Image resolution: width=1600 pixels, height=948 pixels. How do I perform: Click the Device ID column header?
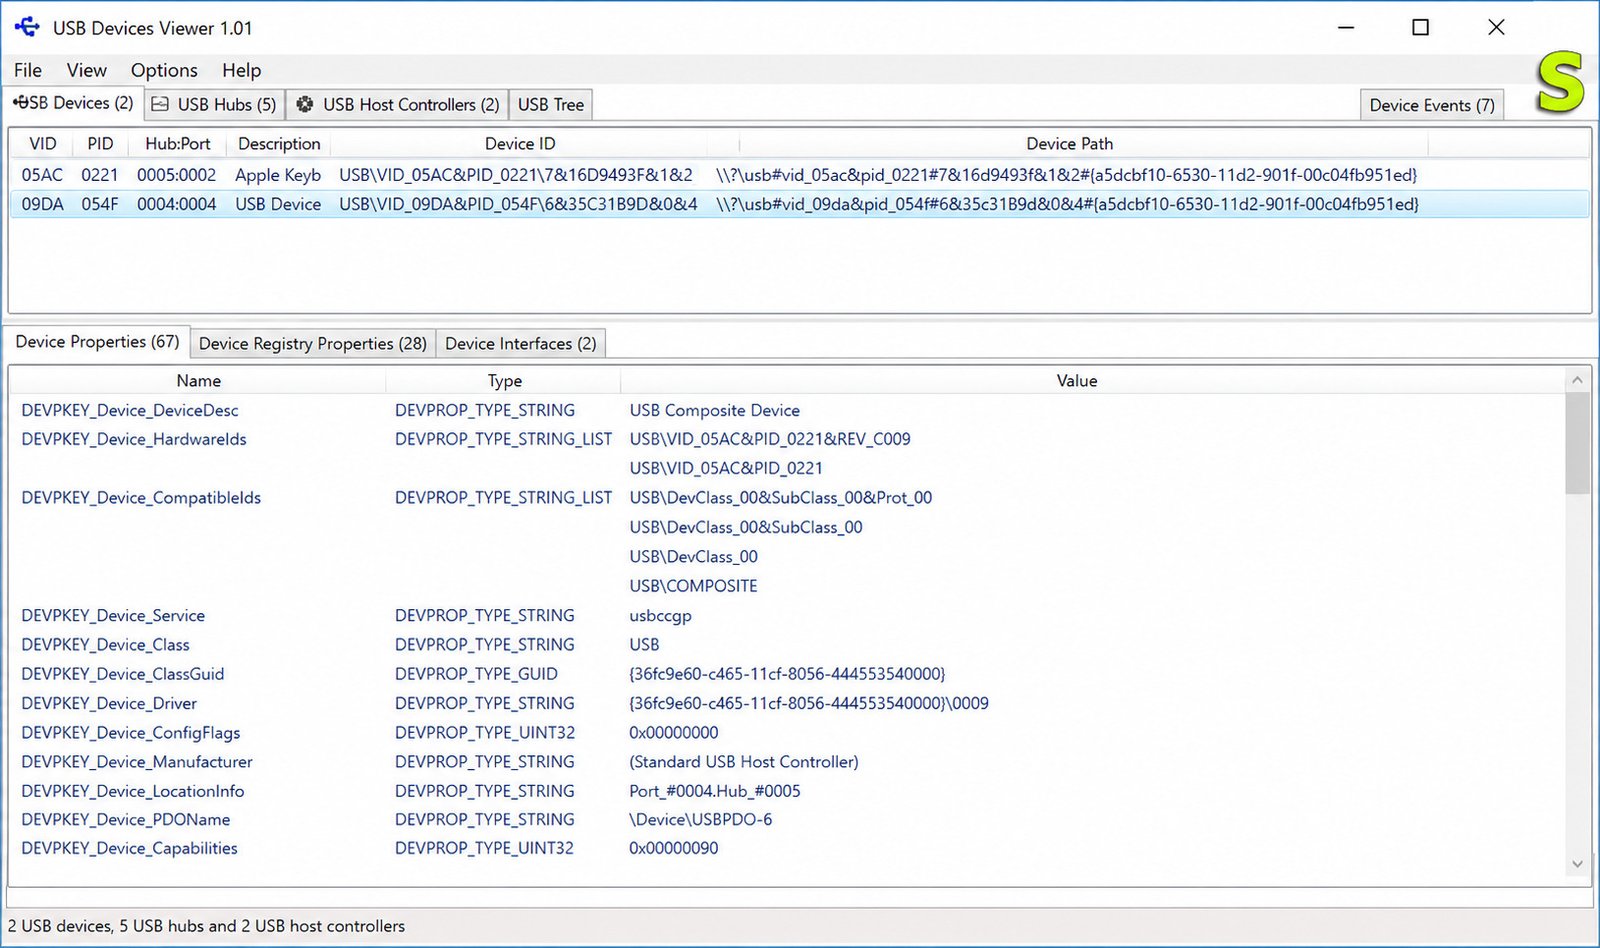(520, 144)
